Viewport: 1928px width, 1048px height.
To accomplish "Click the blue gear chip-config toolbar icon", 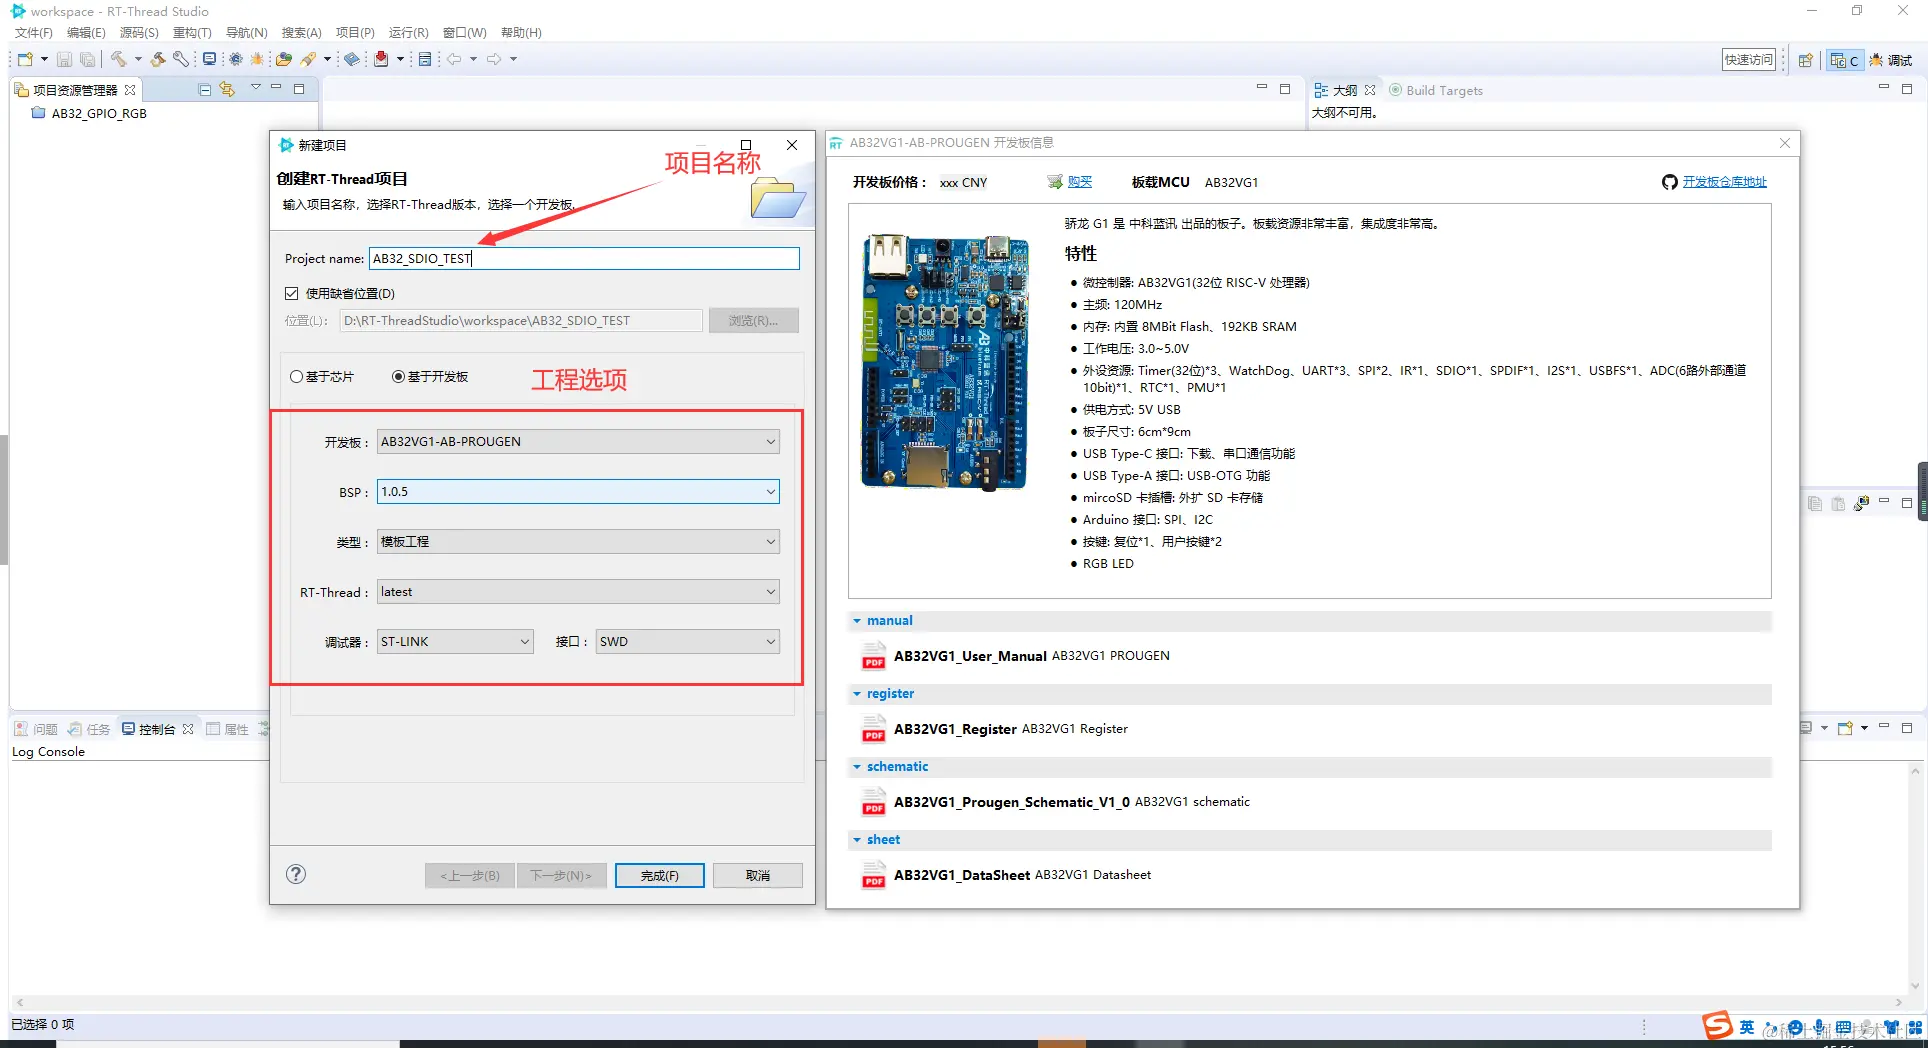I will point(236,59).
